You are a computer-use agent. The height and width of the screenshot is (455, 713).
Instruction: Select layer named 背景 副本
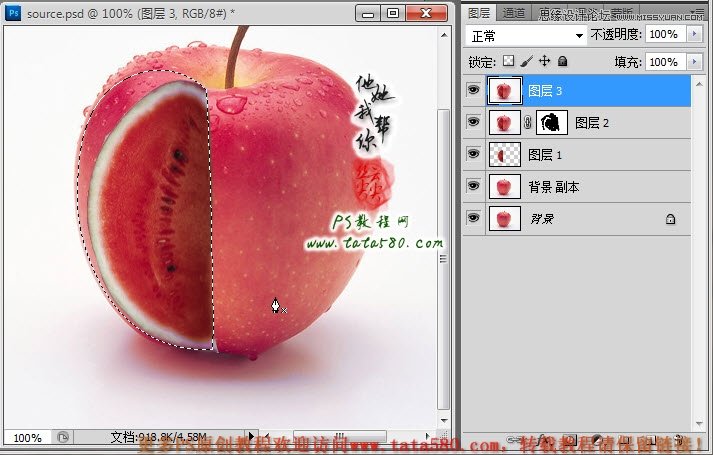pos(553,187)
